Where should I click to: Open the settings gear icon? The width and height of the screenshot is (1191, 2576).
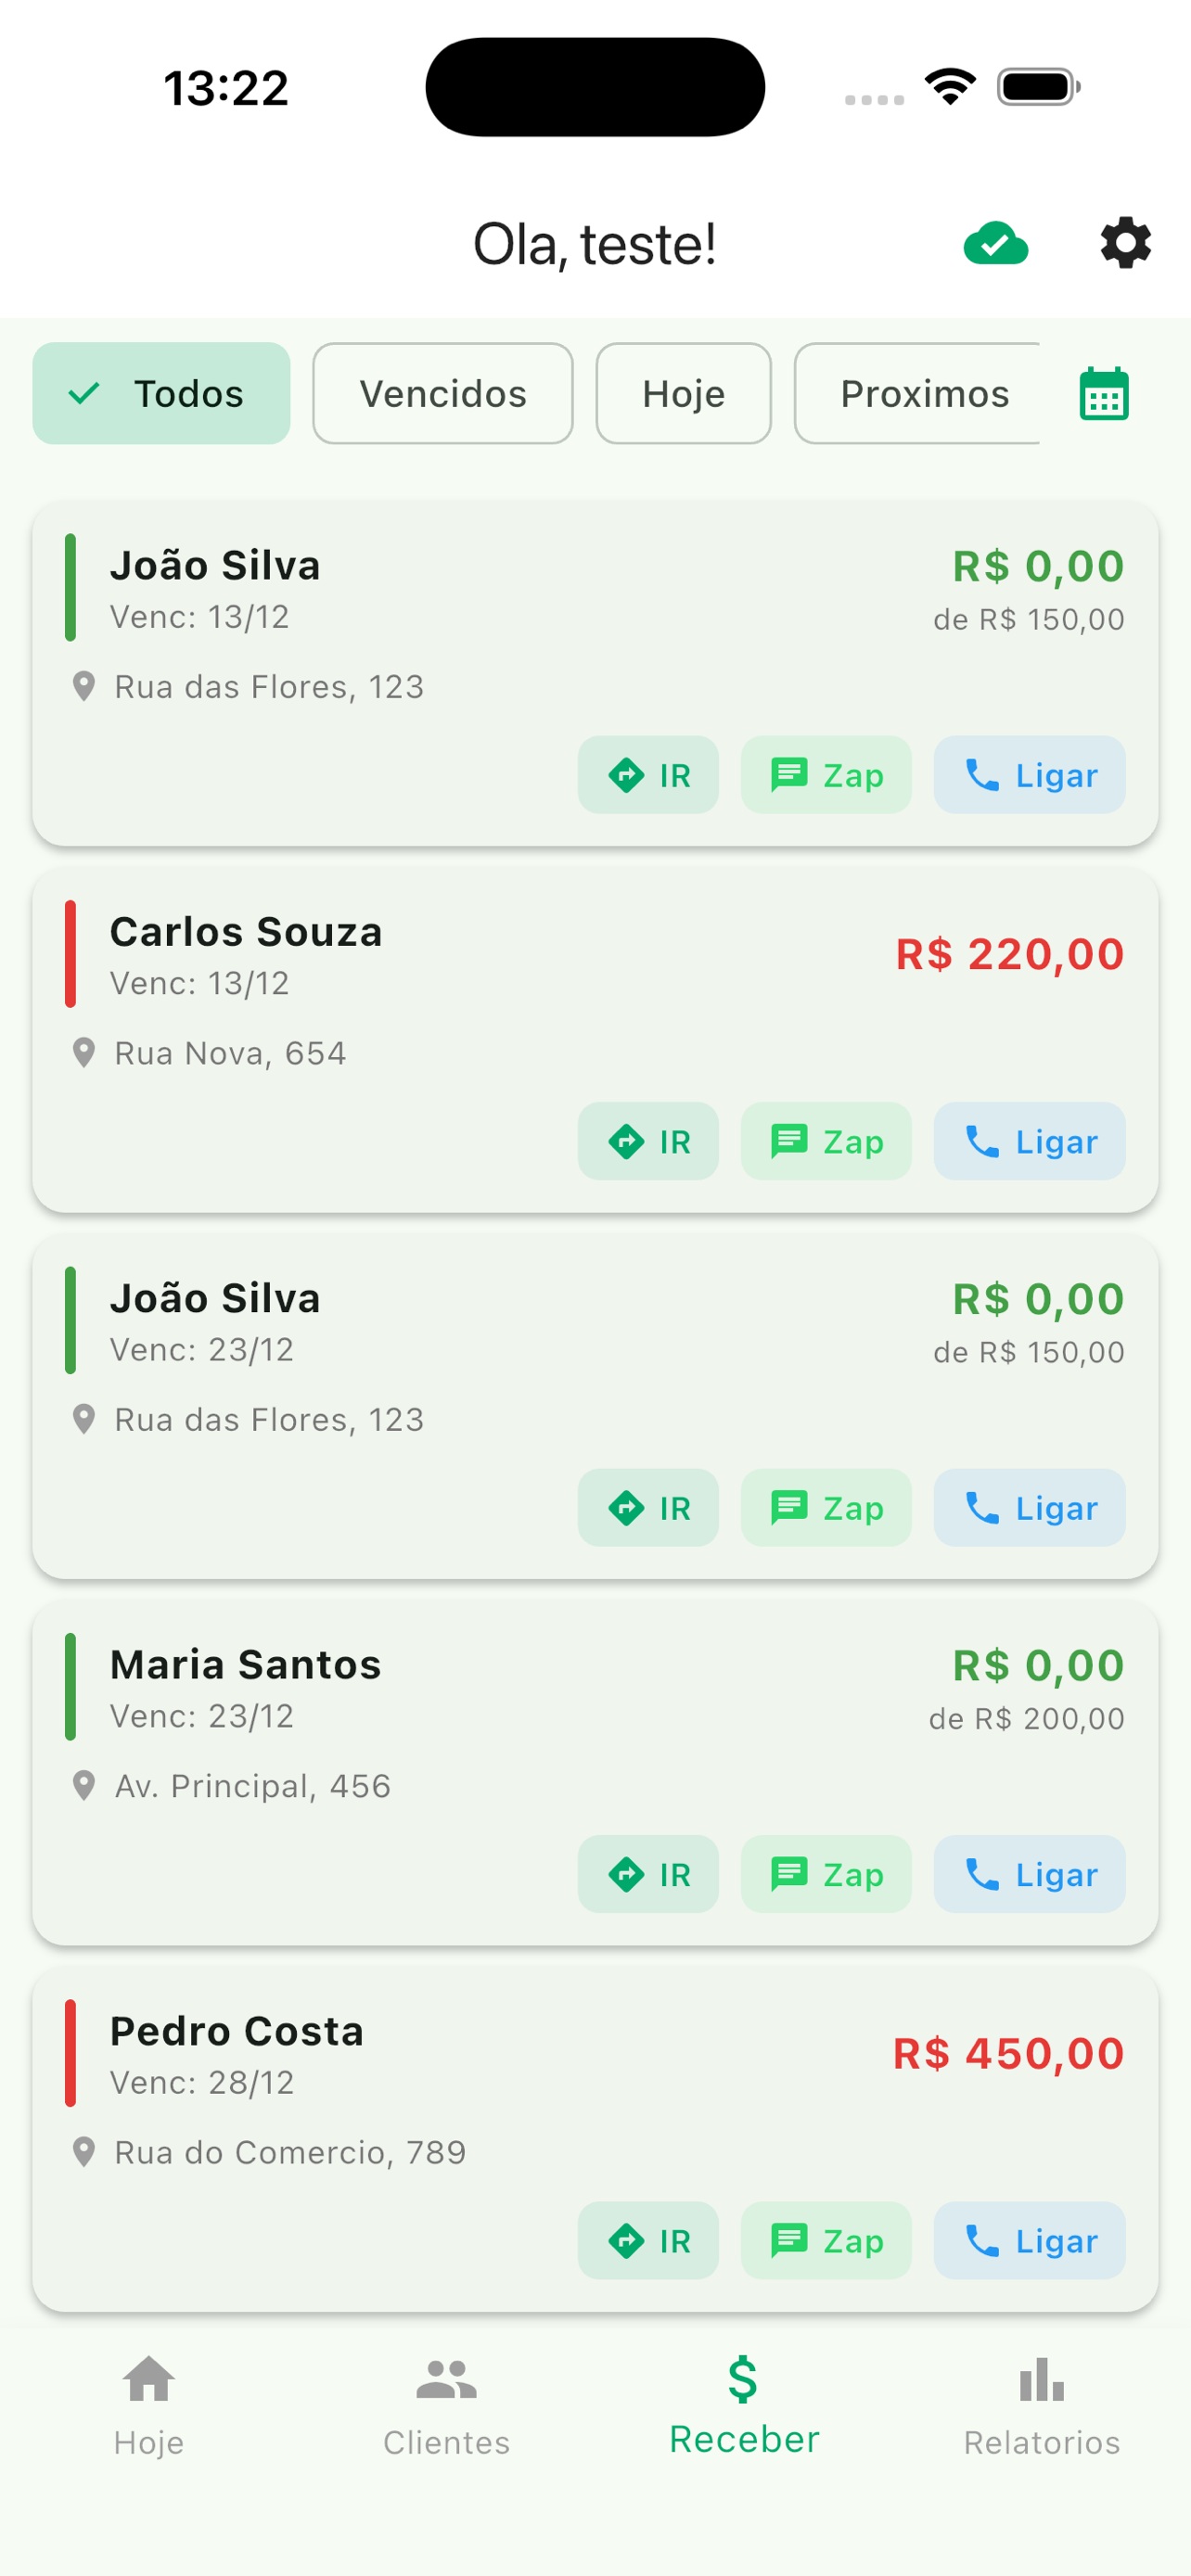pyautogui.click(x=1125, y=243)
